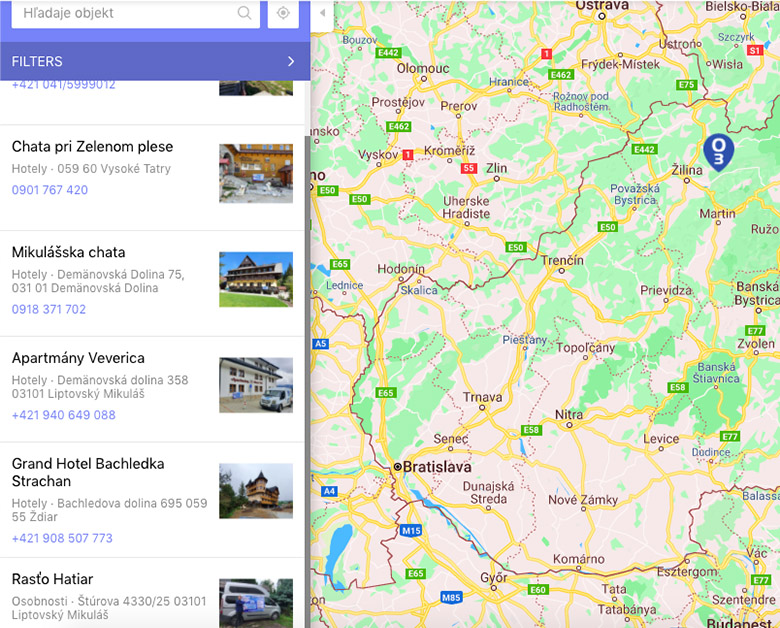Image resolution: width=780 pixels, height=628 pixels.
Task: Click the list panel scrollbar
Action: [x=307, y=383]
